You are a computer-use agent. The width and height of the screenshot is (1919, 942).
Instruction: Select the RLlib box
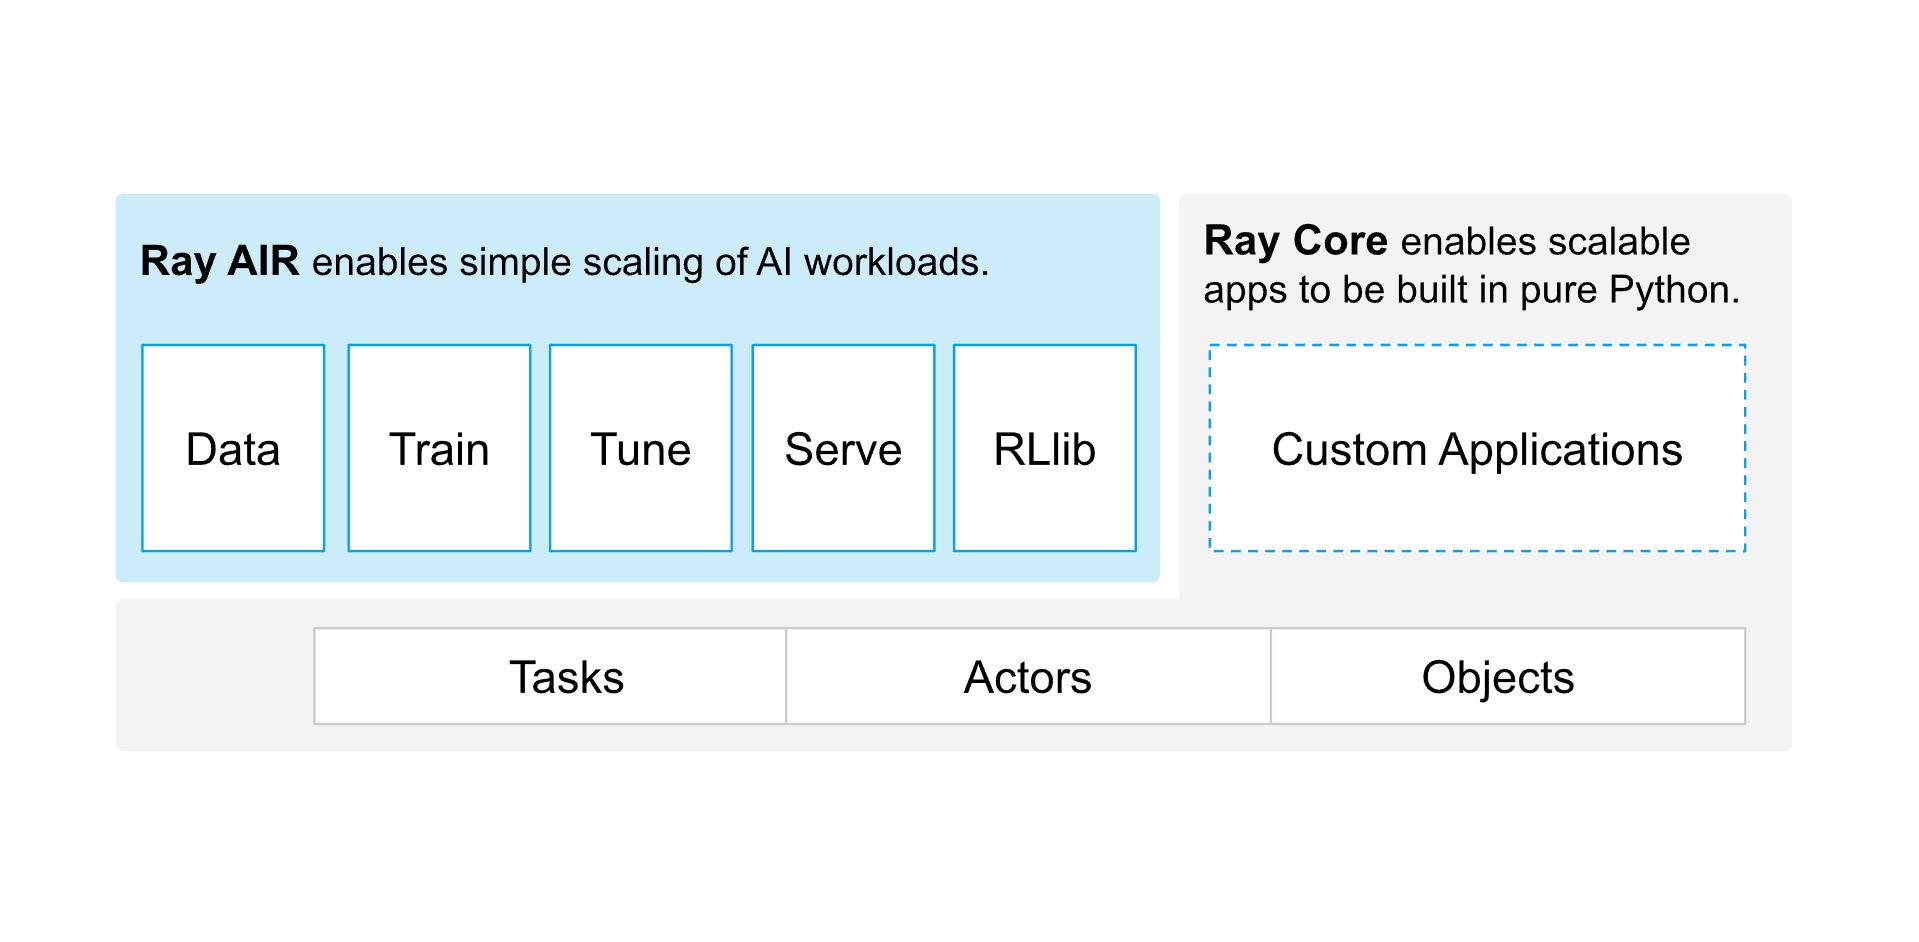1044,448
